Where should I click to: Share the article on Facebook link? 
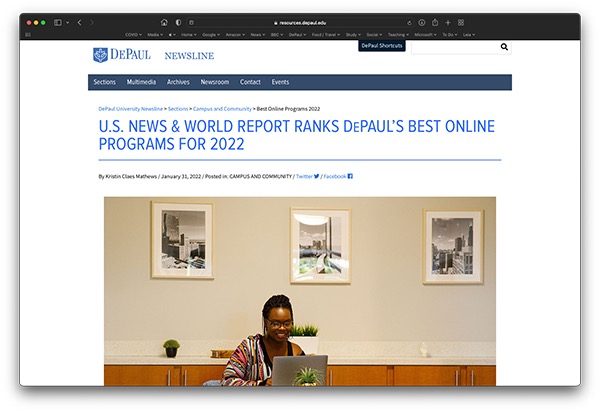[x=335, y=176]
